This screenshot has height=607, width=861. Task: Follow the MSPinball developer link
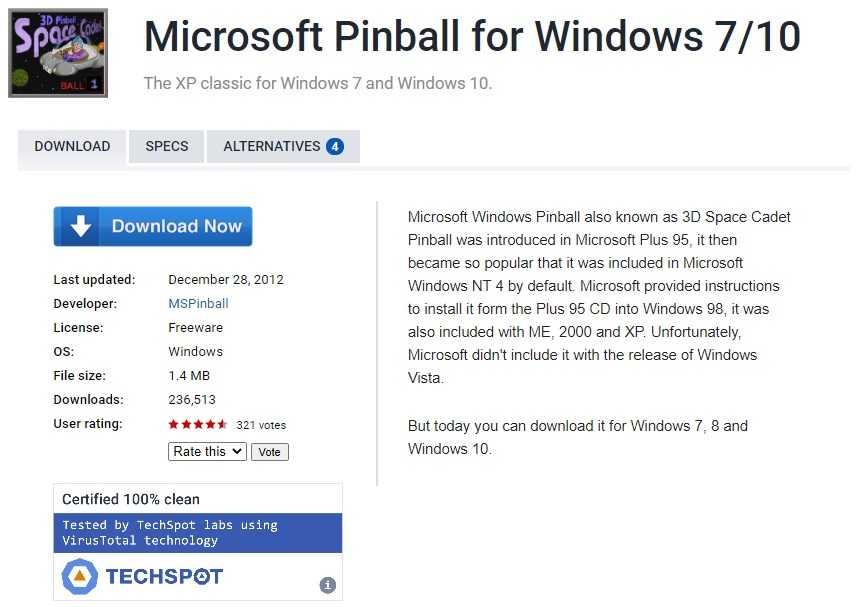pyautogui.click(x=198, y=304)
